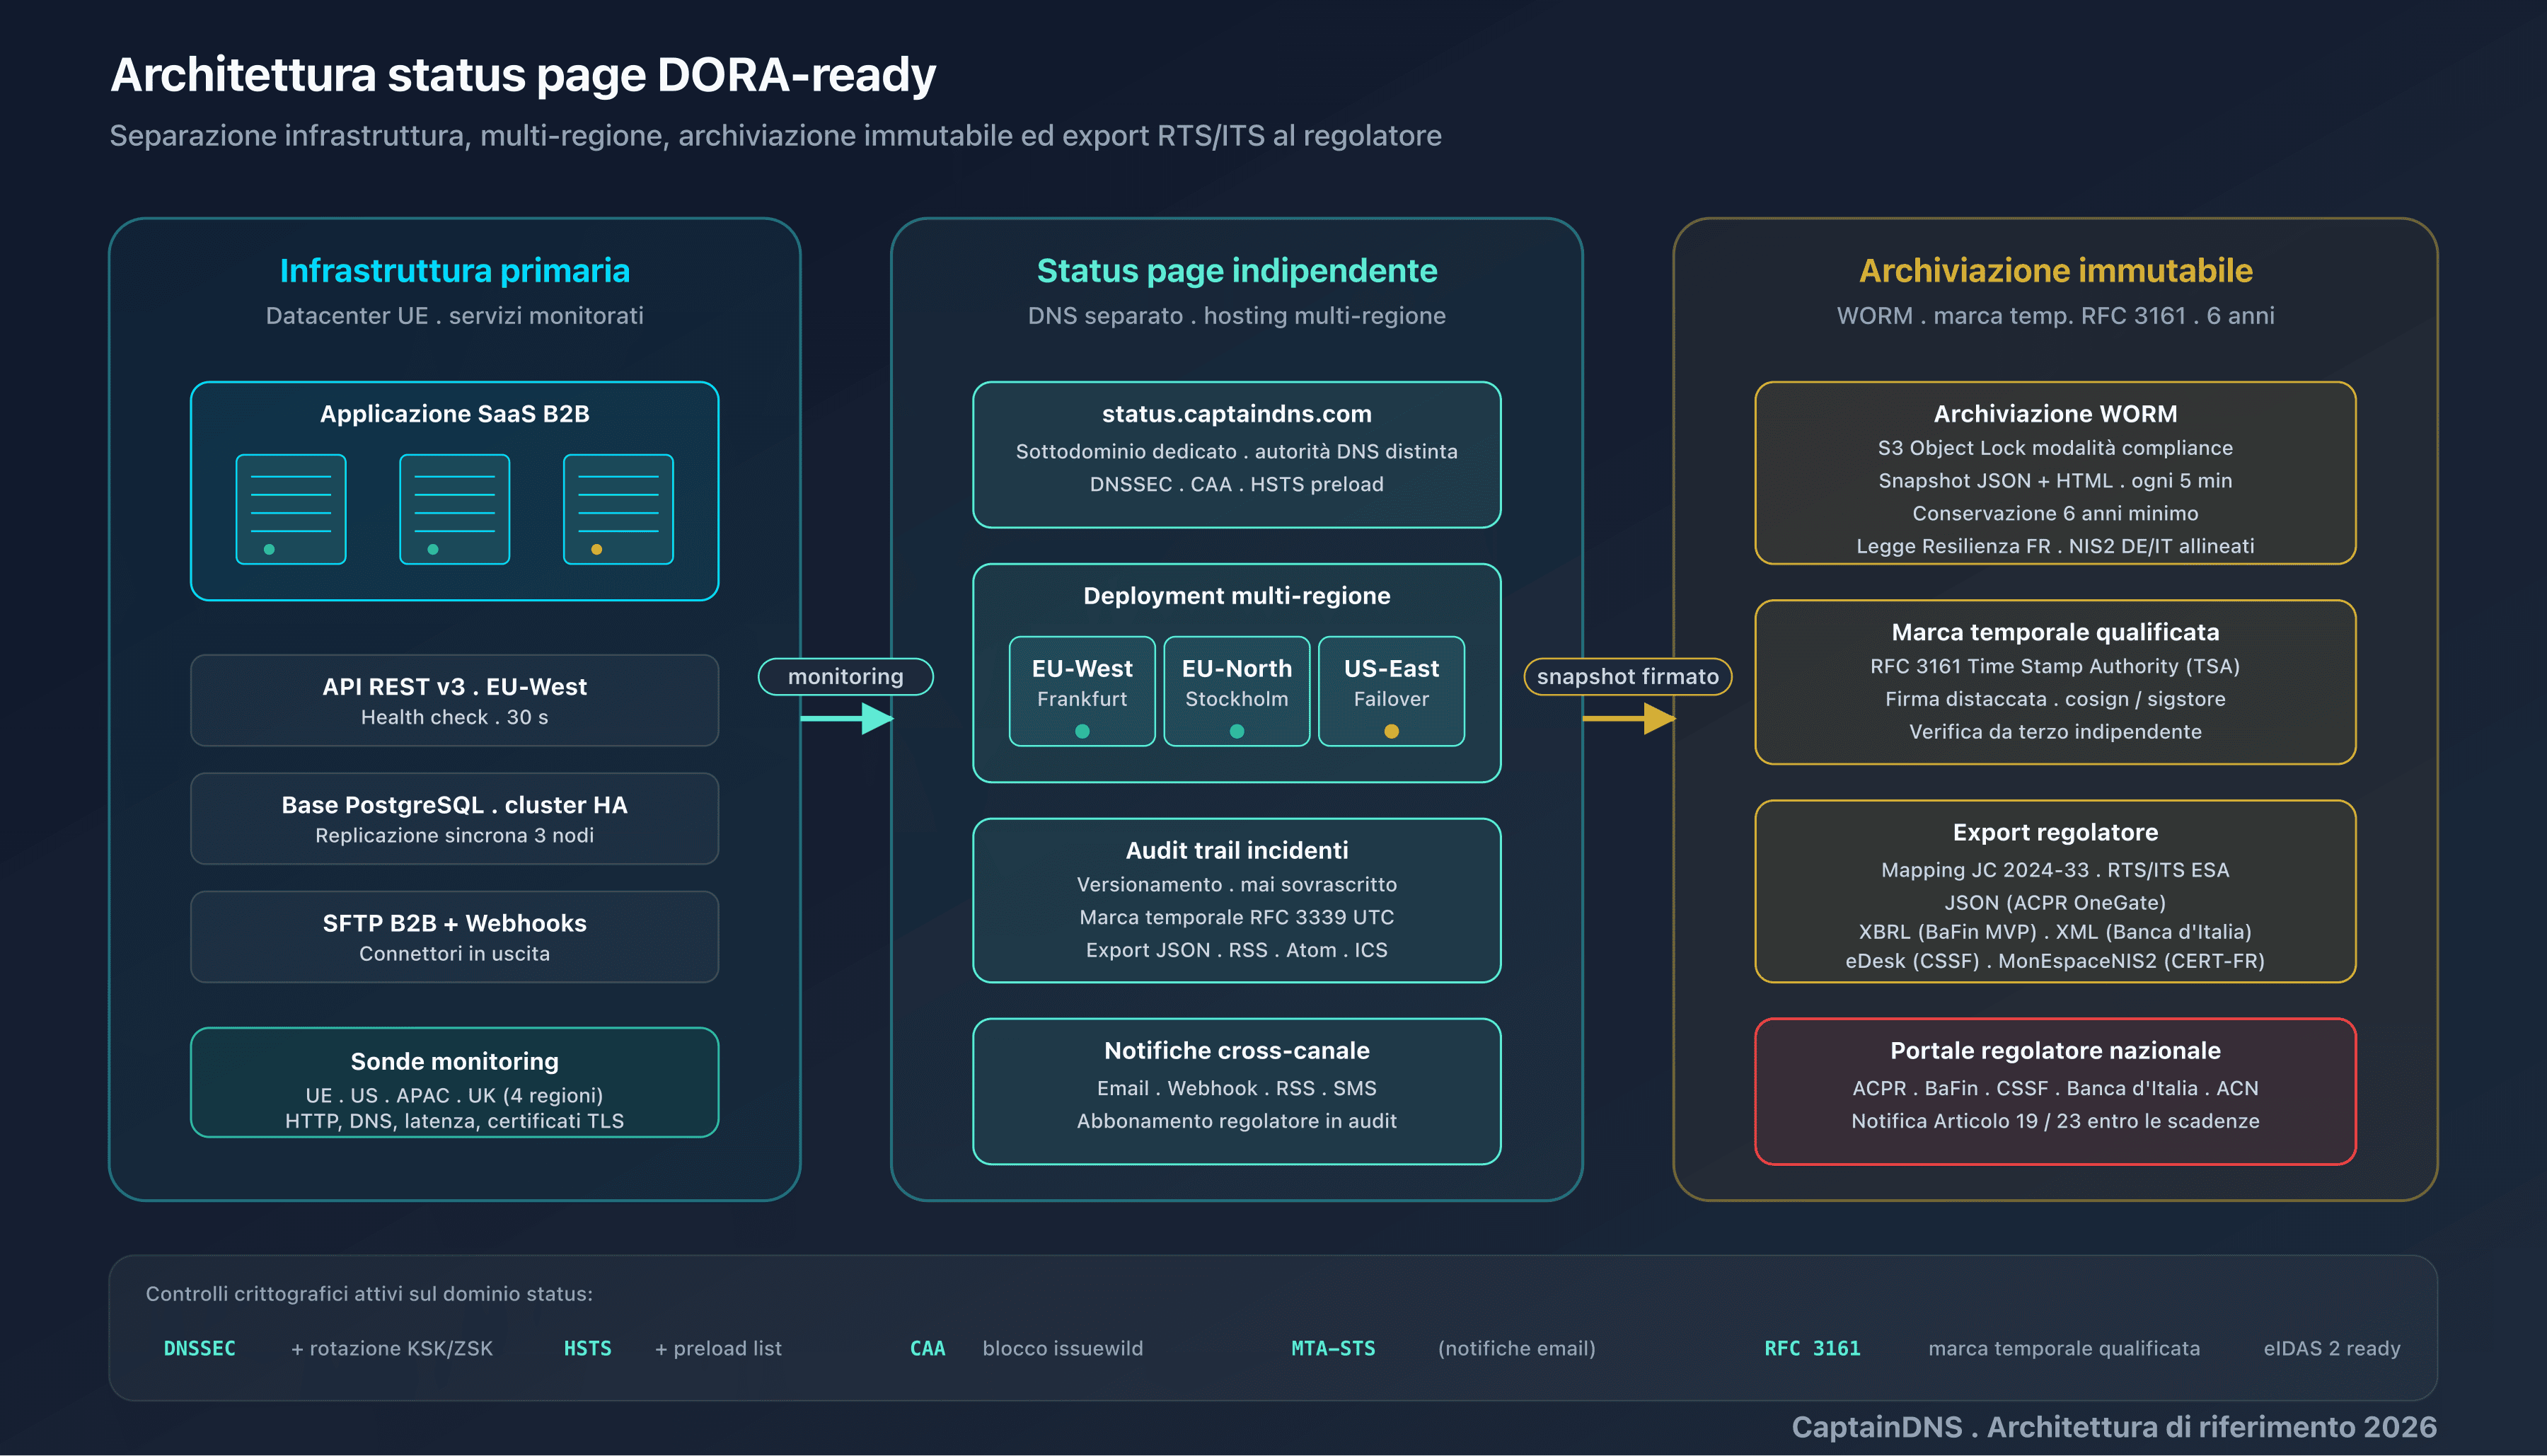Screen dimensions: 2547x1456
Task: Click the green status dot under Stockholm
Action: (x=1237, y=731)
